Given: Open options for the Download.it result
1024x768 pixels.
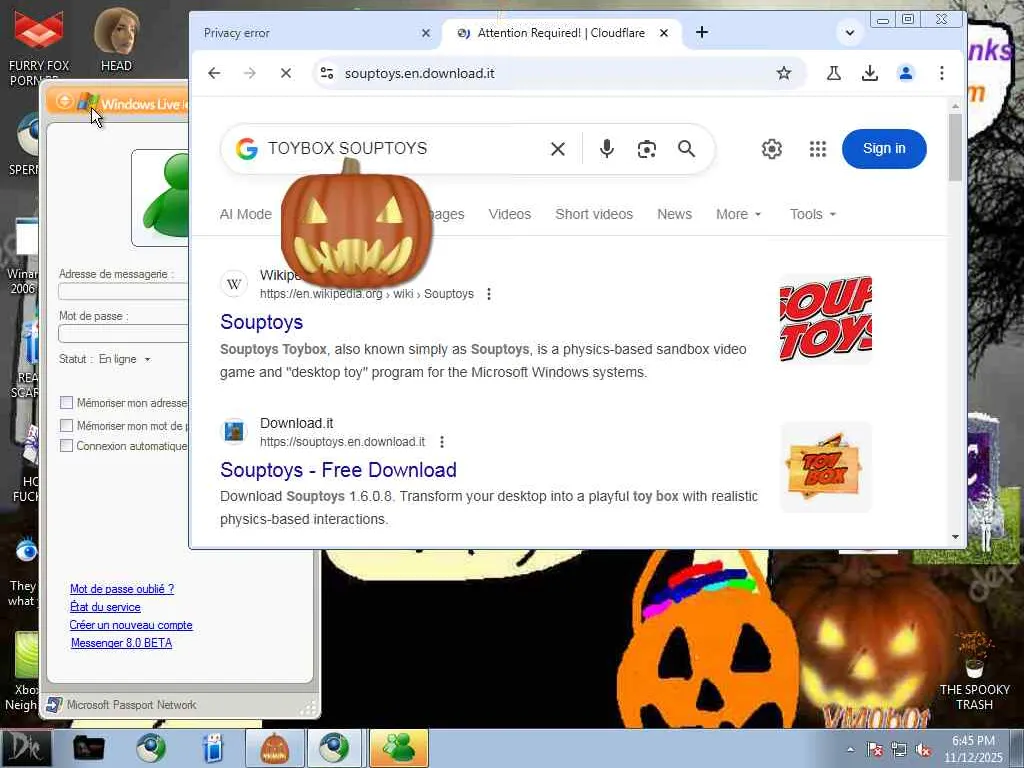Looking at the screenshot, I should [x=442, y=442].
